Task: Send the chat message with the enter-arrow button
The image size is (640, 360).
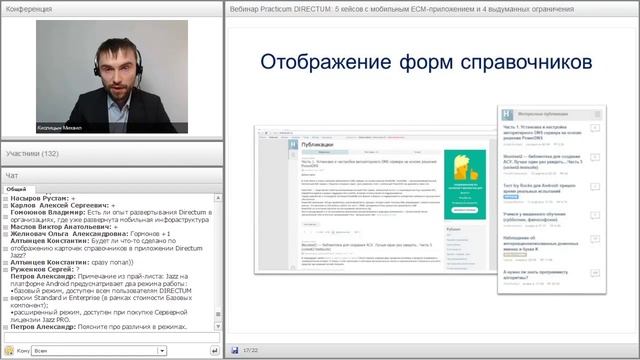Action: click(214, 351)
